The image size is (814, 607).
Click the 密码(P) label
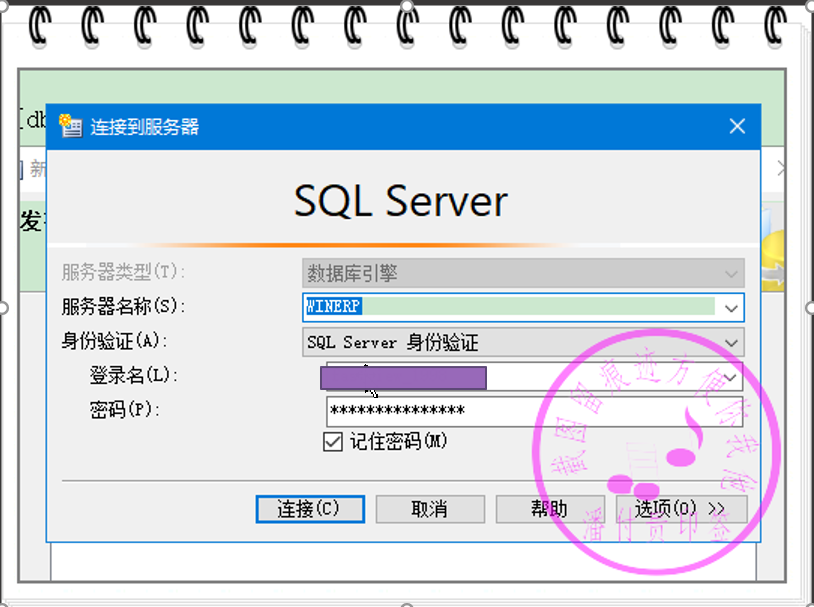(125, 410)
